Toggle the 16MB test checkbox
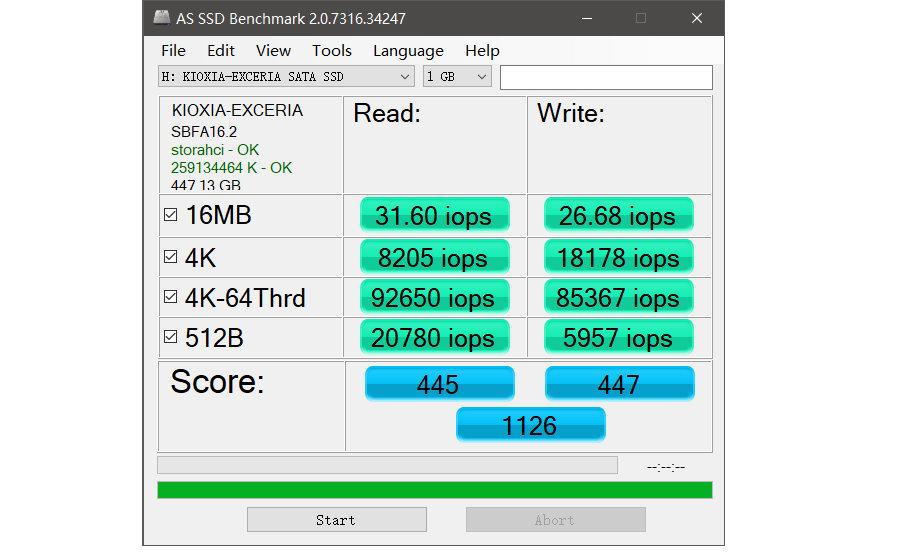The image size is (900, 559). pos(170,215)
